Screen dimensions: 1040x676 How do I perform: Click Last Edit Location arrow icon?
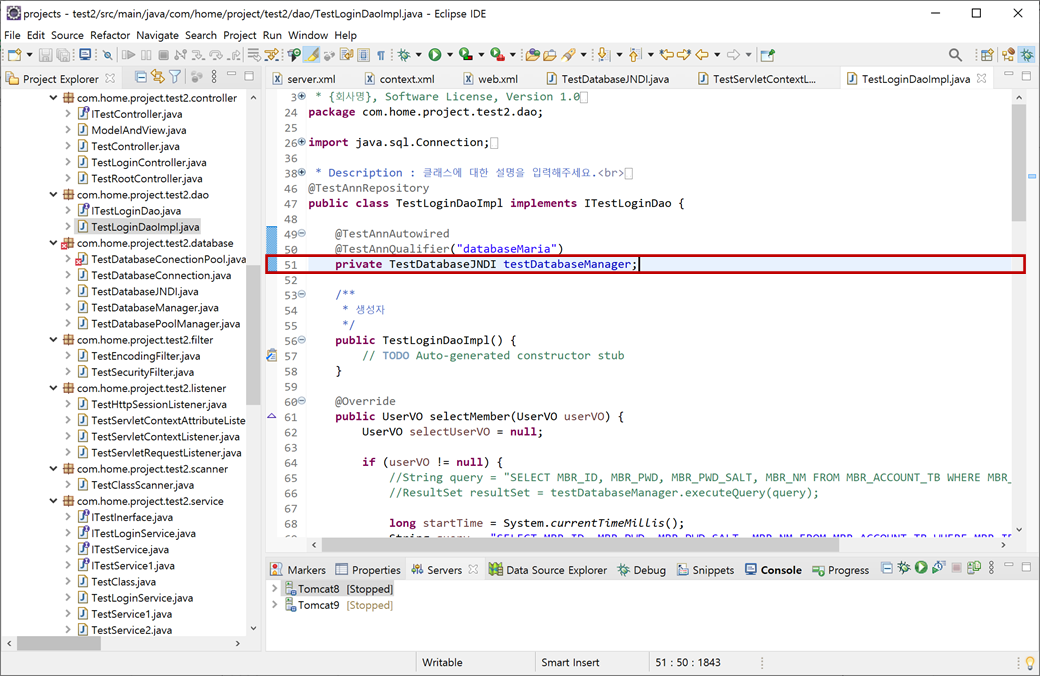pos(667,55)
